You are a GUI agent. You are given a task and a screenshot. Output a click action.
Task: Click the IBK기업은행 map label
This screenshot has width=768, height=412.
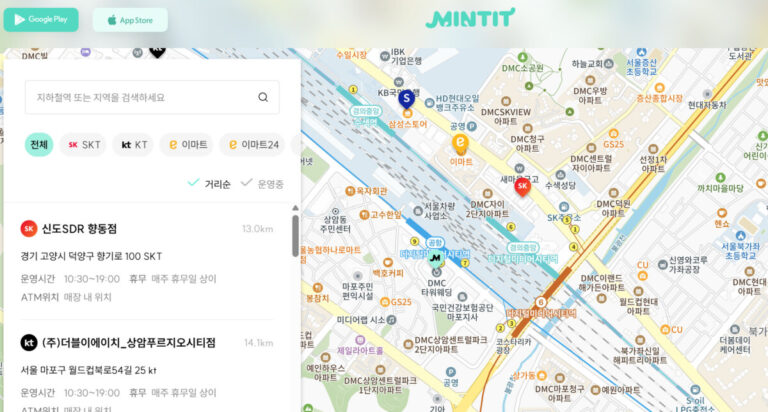pos(406,56)
